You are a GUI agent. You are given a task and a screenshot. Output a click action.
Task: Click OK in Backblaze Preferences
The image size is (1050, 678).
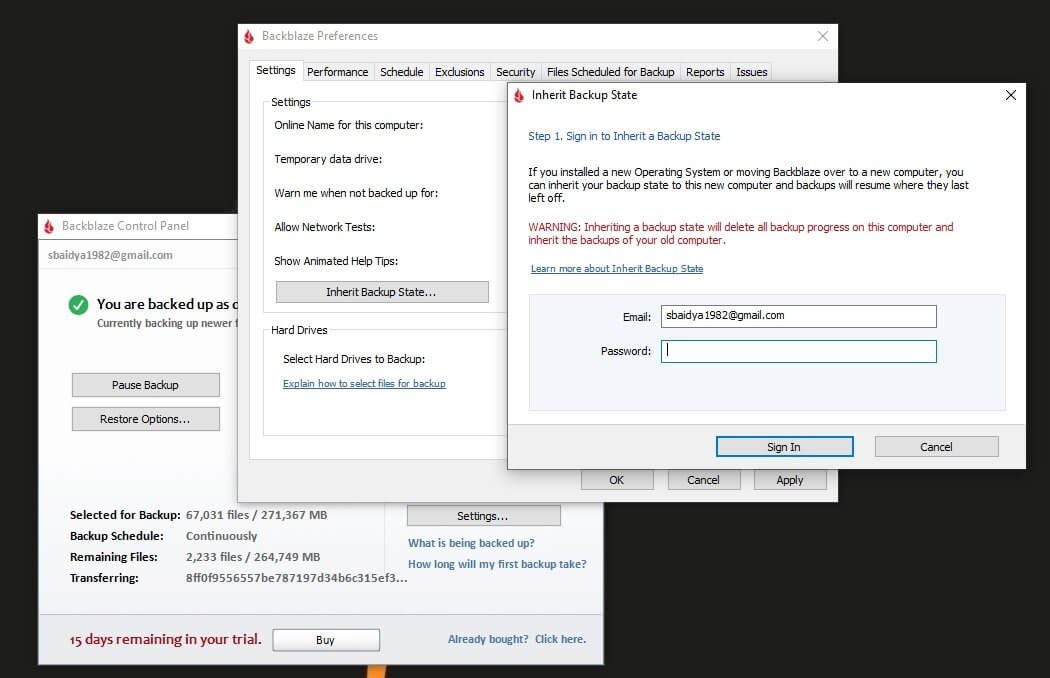617,480
